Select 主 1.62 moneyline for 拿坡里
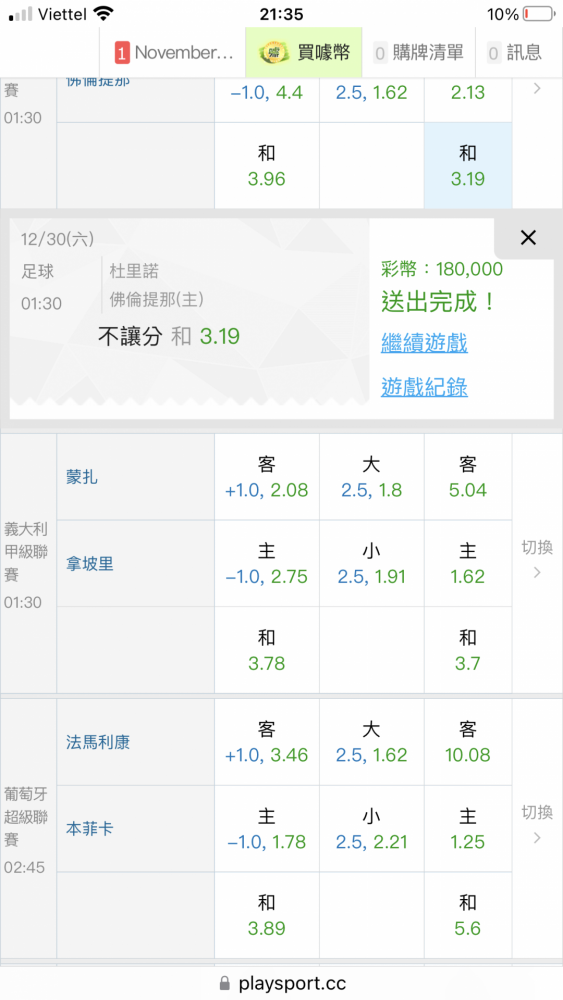The image size is (563, 1000). [468, 563]
